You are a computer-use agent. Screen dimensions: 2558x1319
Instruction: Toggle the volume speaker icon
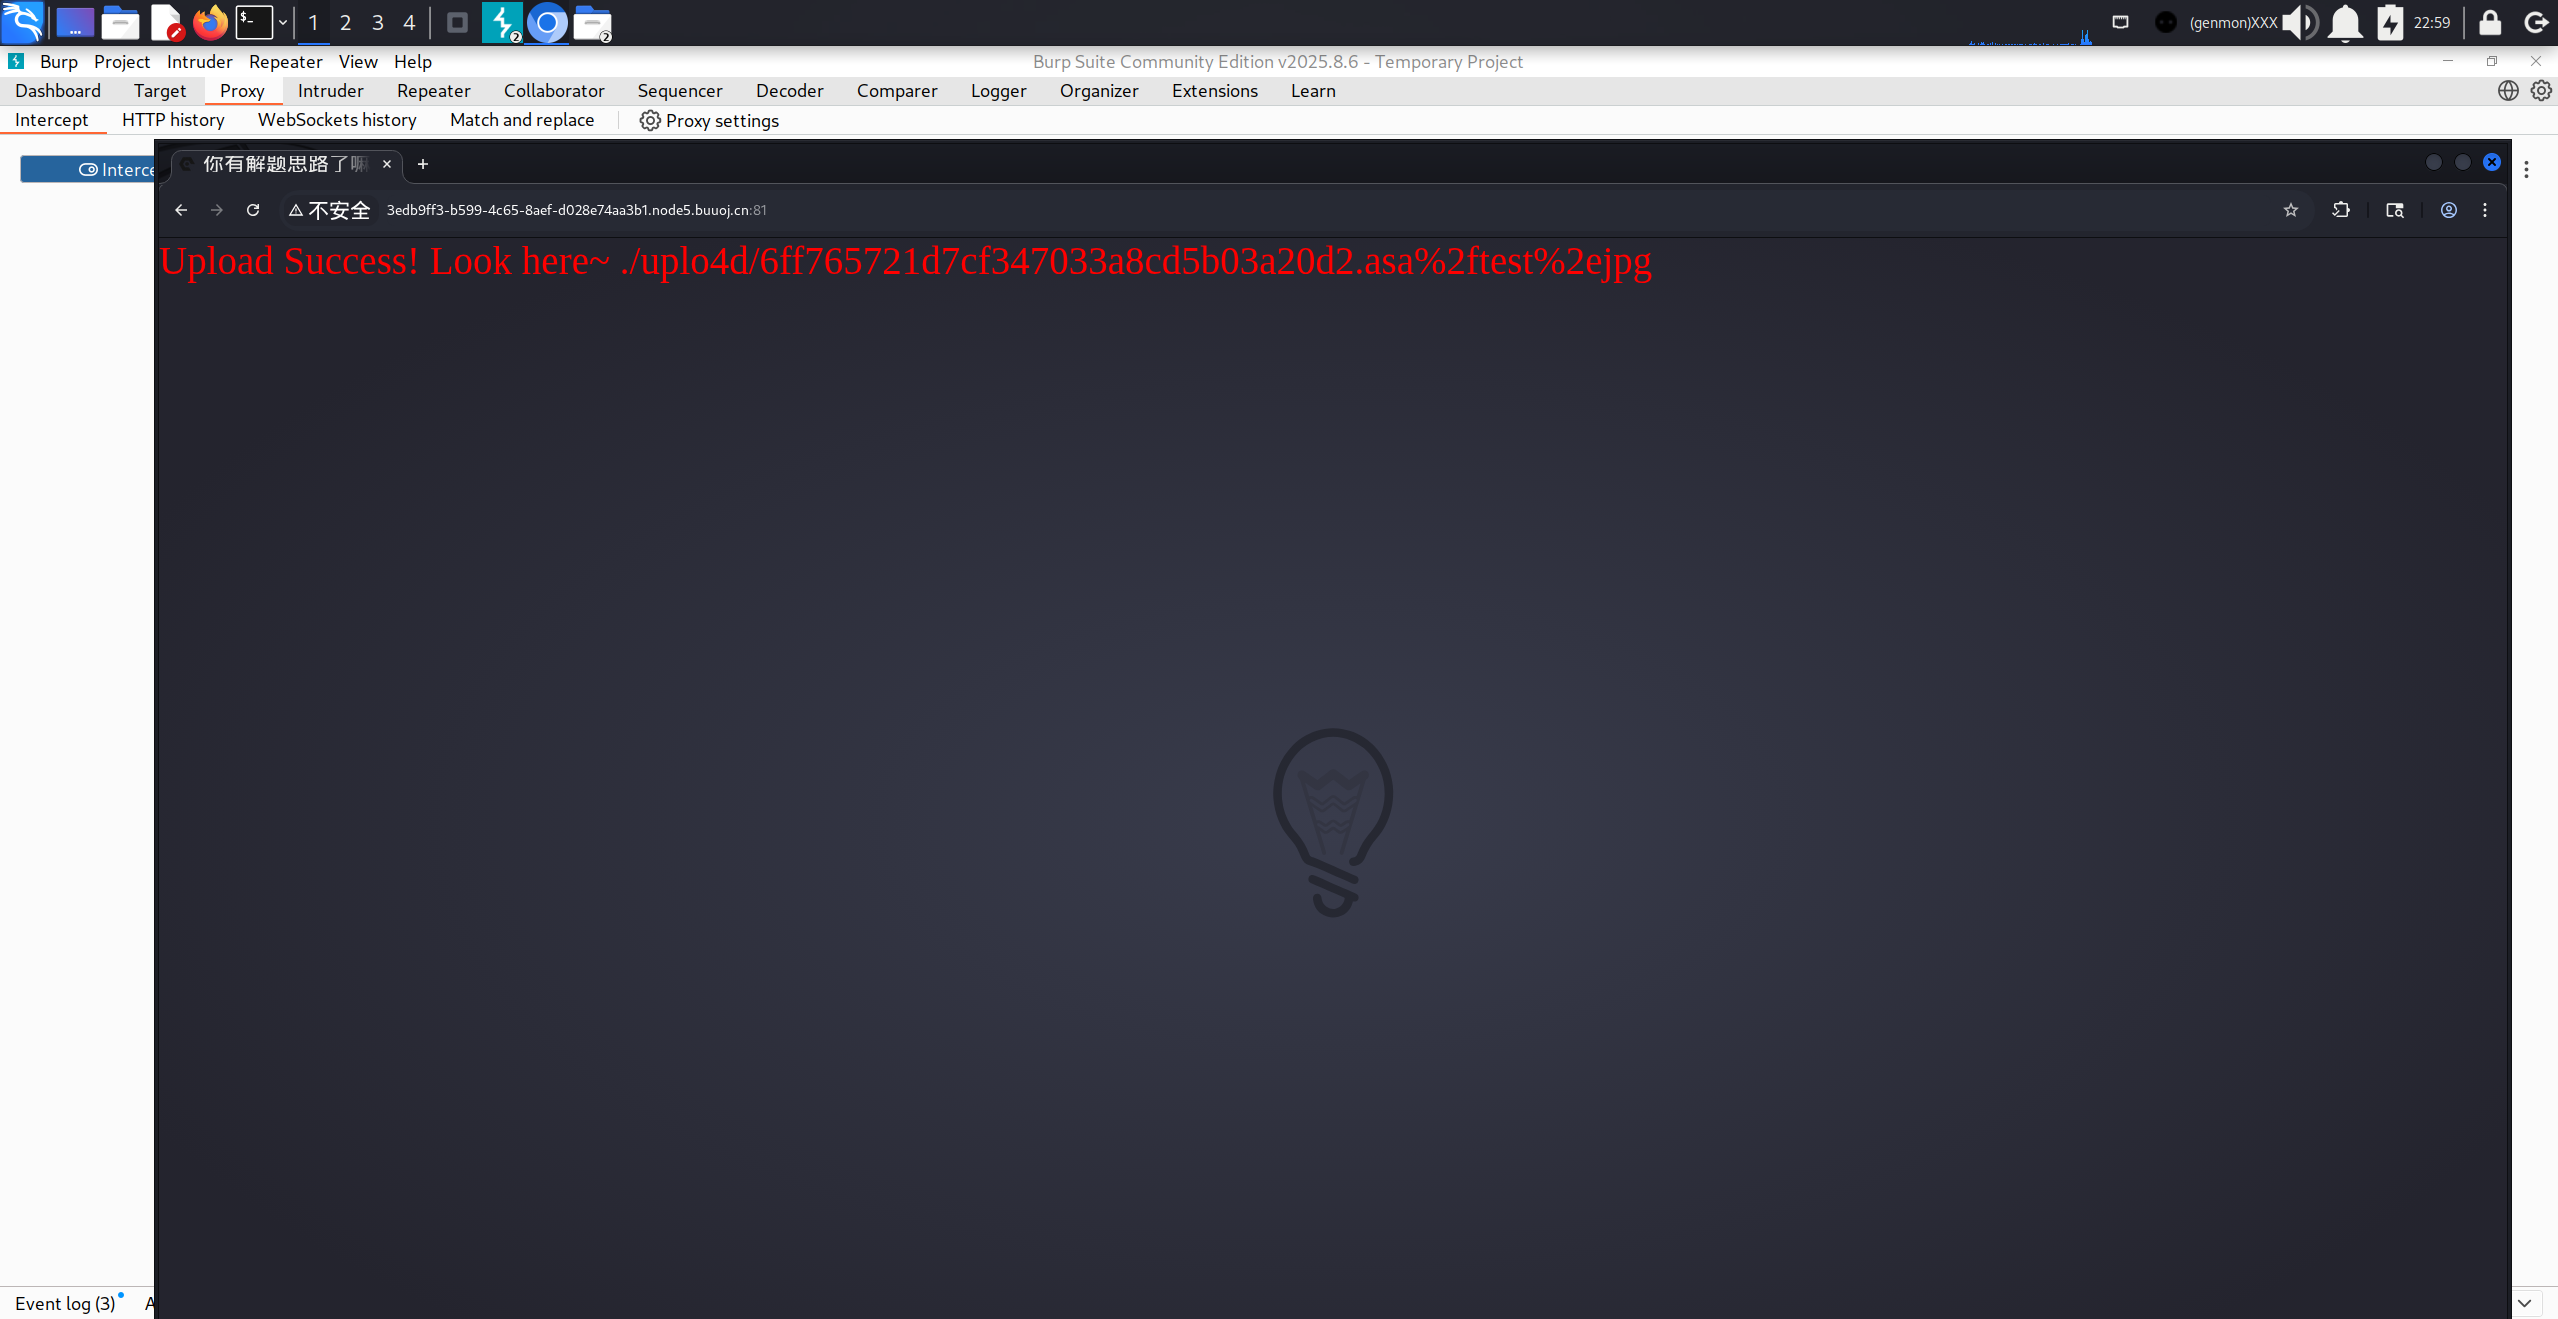(2299, 22)
